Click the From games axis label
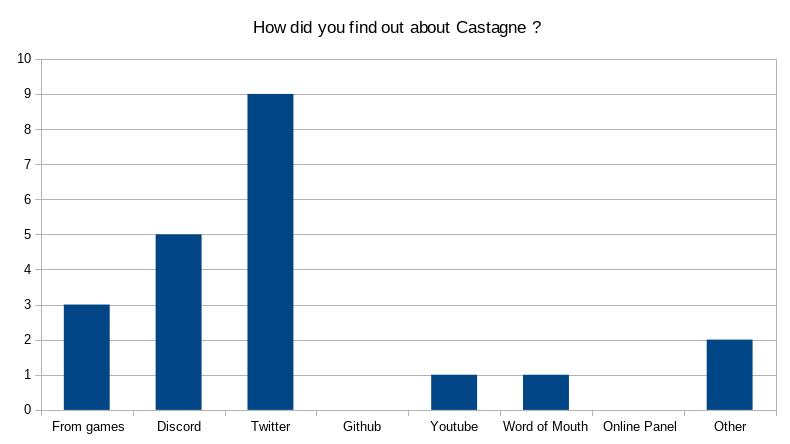Viewport: 790px width, 444px height. pyautogui.click(x=88, y=427)
